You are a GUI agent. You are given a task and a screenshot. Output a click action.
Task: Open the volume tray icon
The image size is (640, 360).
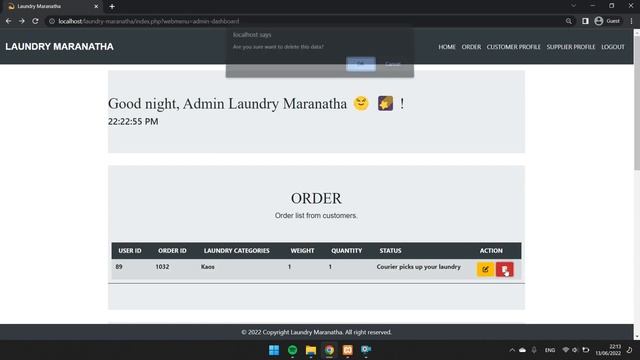click(575, 350)
